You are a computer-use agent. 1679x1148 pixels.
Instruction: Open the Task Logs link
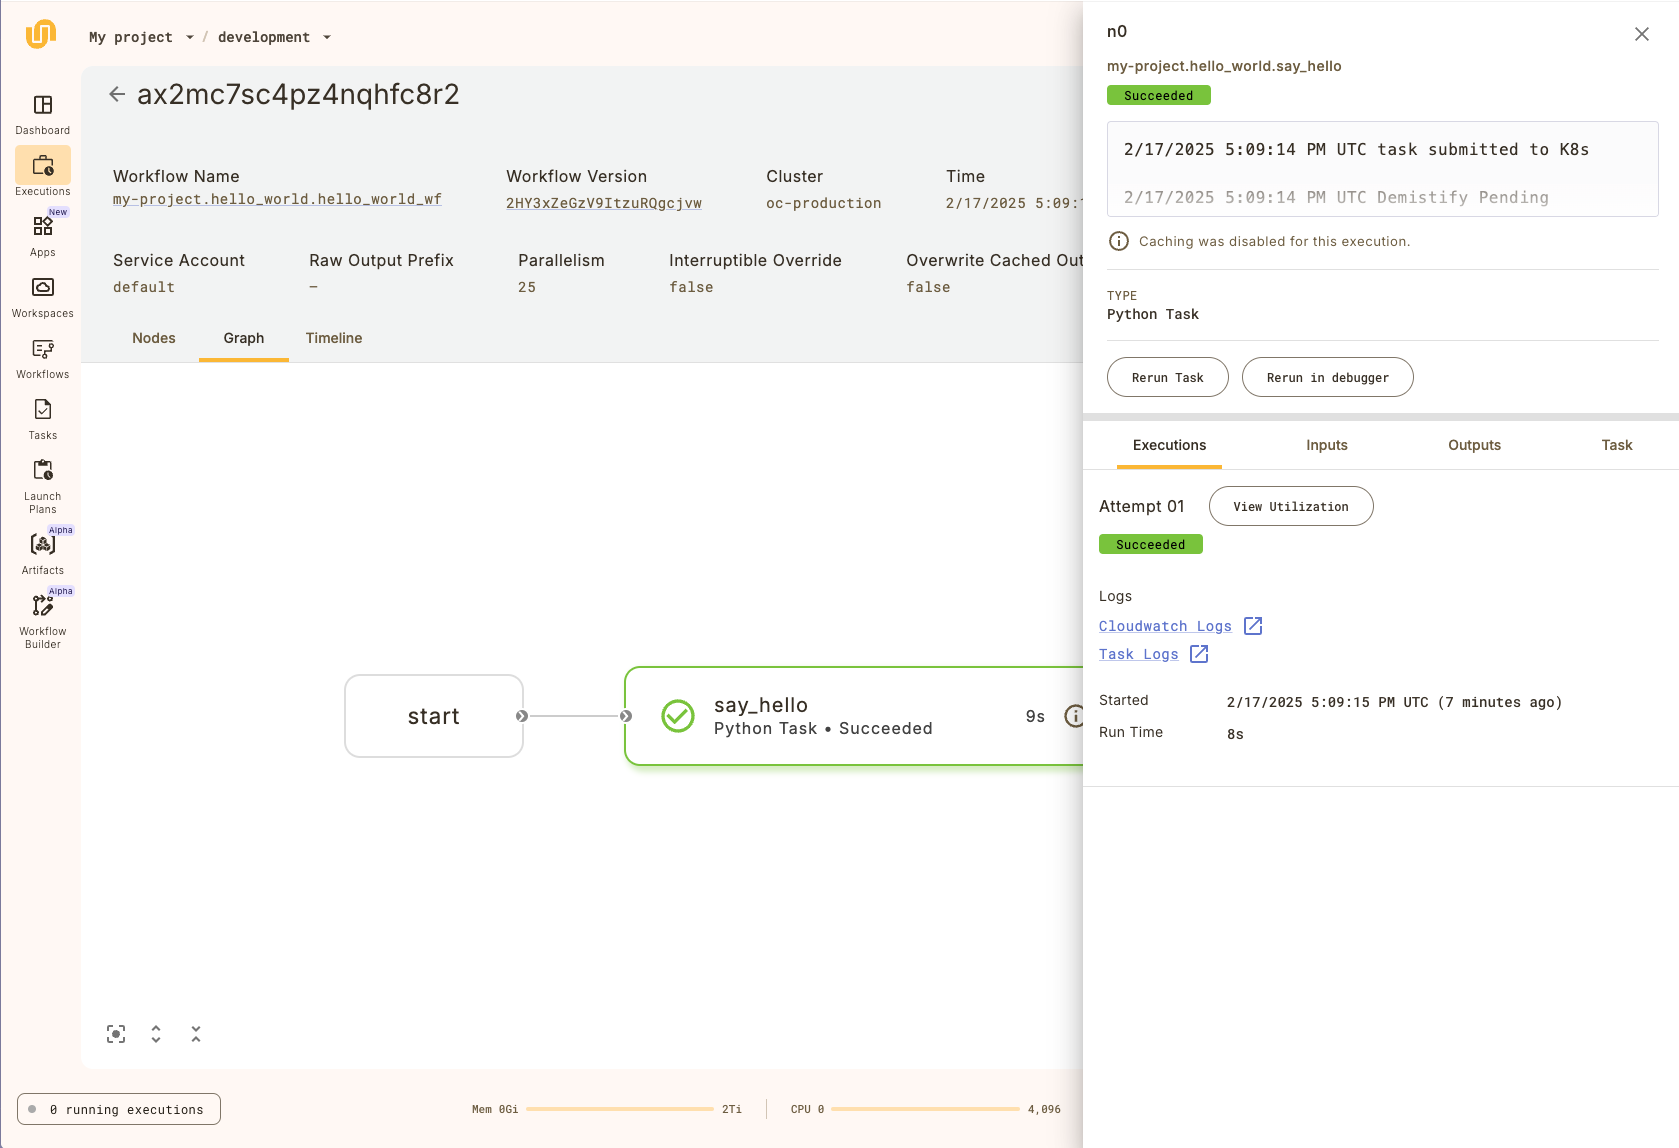[1138, 654]
